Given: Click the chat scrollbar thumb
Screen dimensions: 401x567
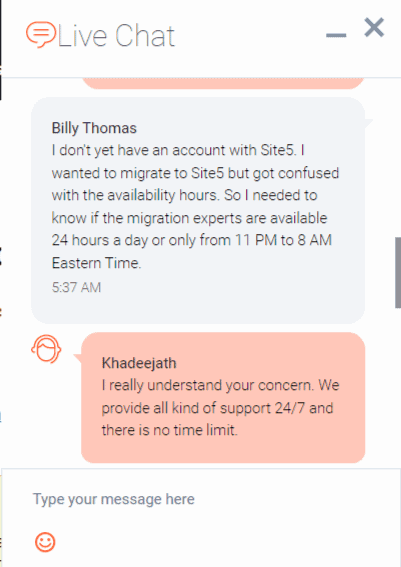Looking at the screenshot, I should click(x=398, y=273).
